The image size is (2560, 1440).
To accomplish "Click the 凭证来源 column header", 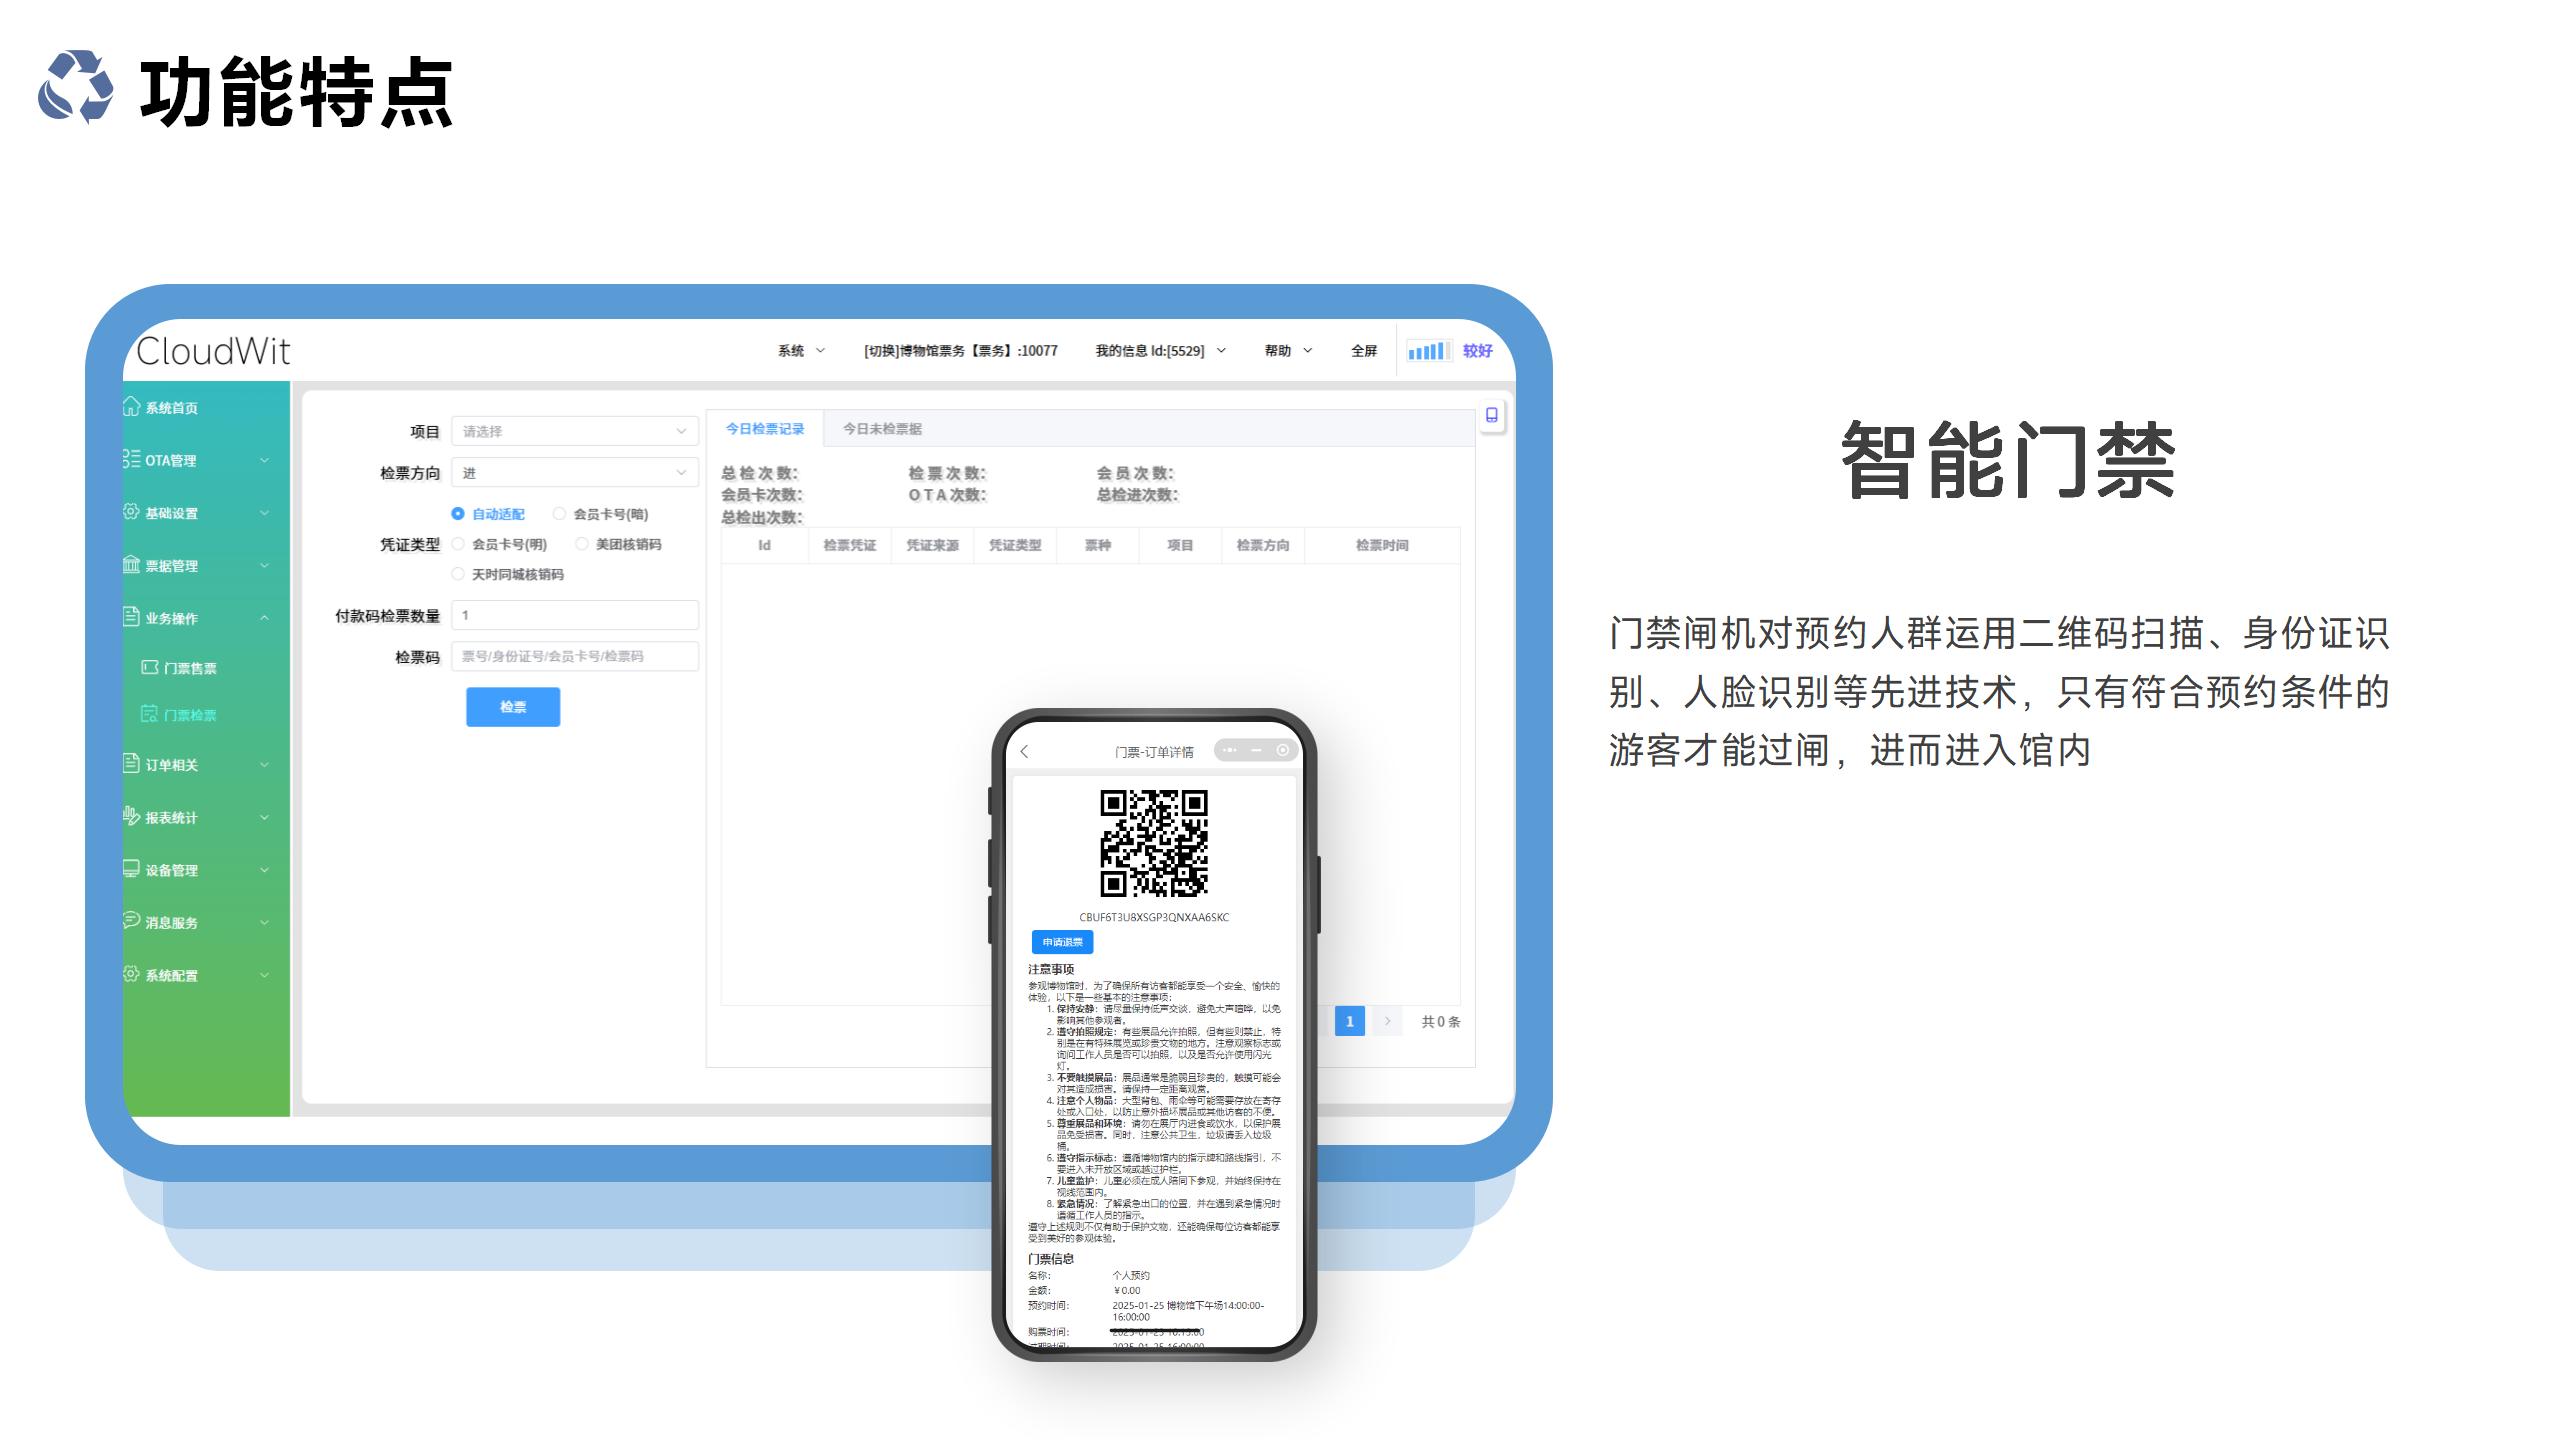I will pos(932,545).
